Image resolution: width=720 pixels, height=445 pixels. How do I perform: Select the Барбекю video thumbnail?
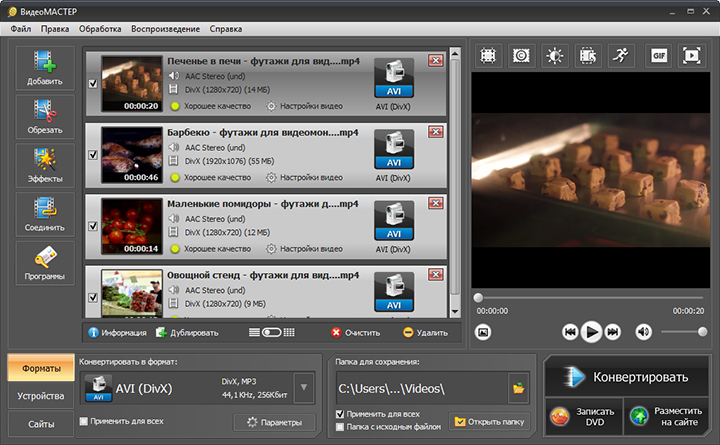(132, 155)
